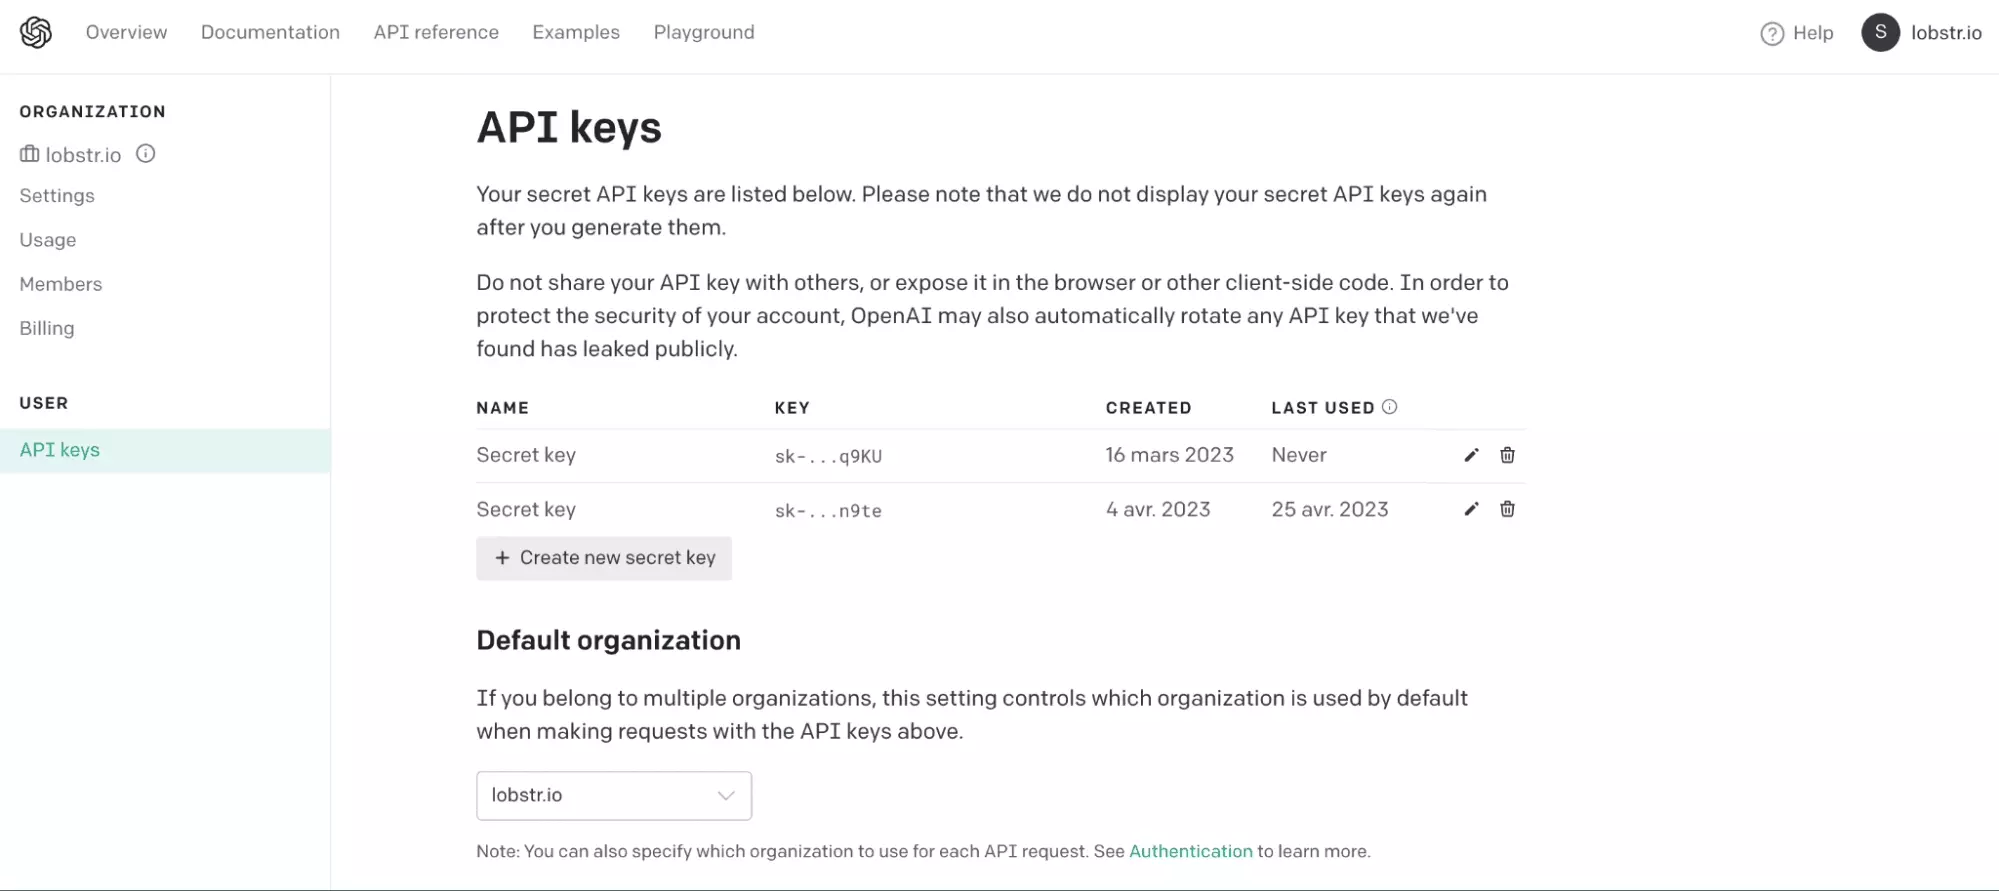Open Usage in the sidebar
This screenshot has height=891, width=1999.
click(48, 240)
